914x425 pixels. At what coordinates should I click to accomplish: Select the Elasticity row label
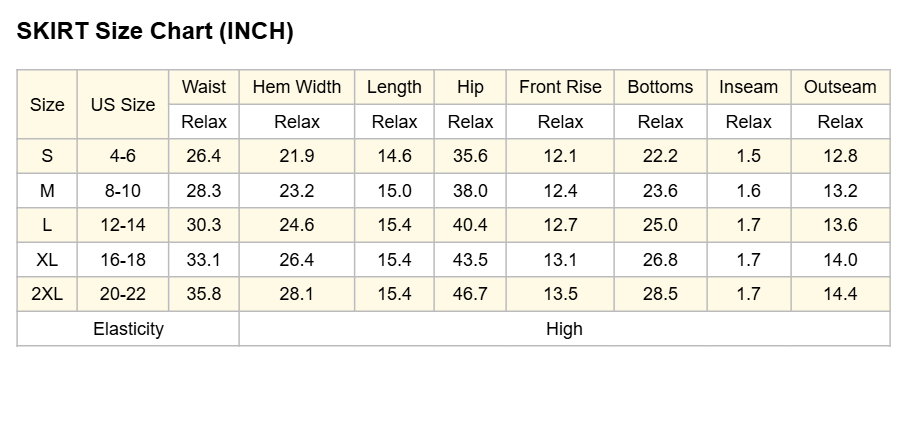(128, 329)
